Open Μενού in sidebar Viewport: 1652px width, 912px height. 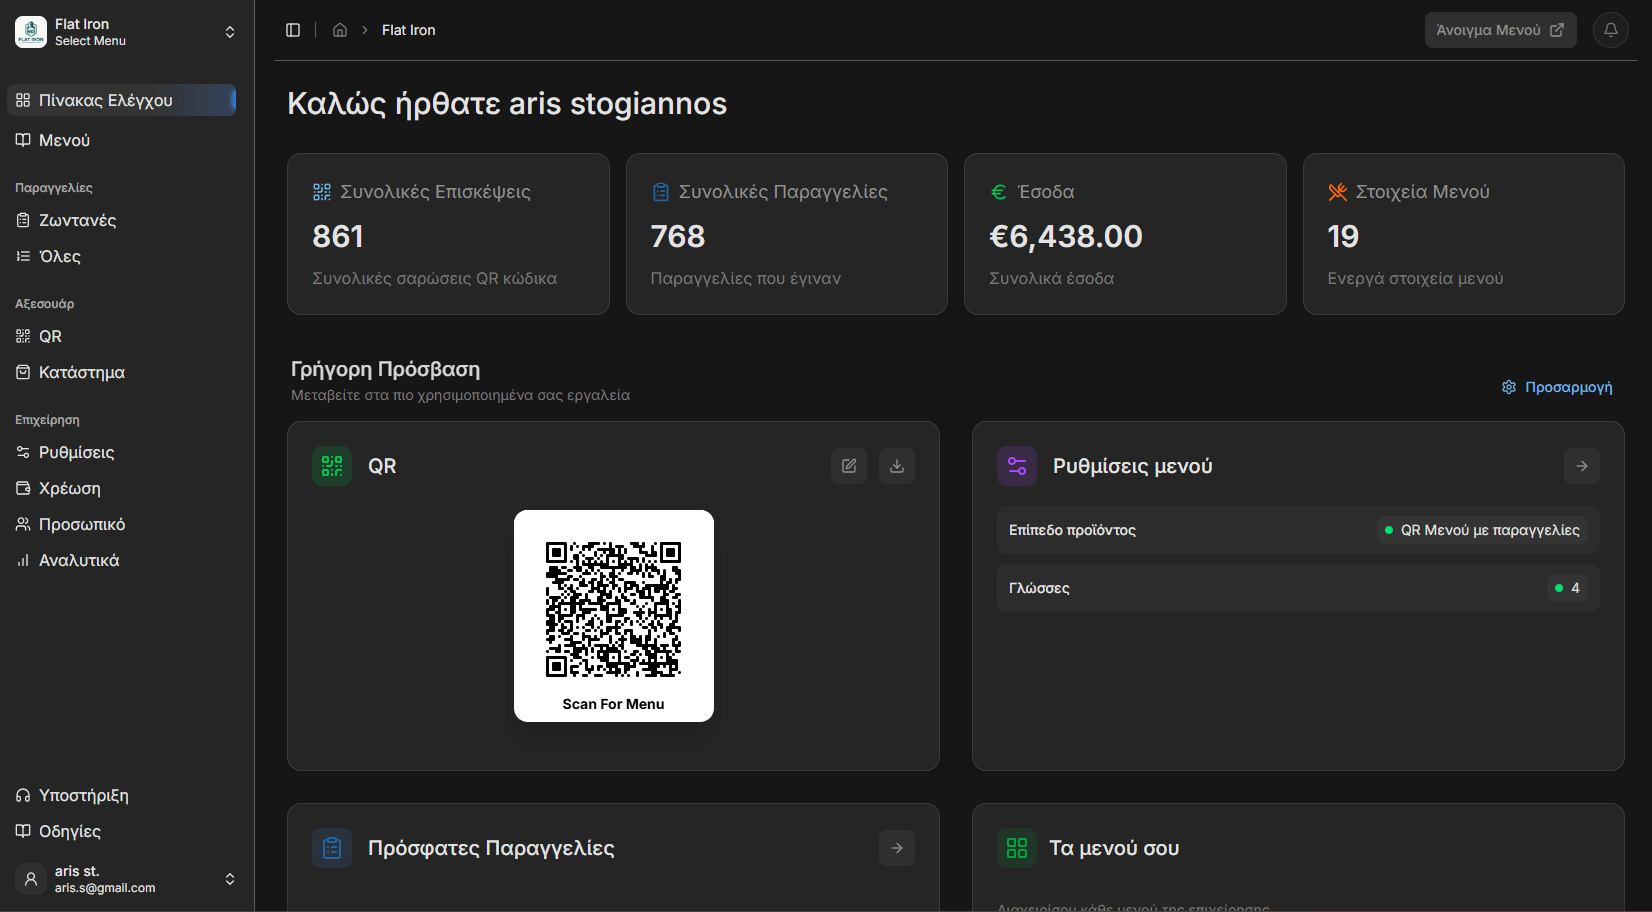click(x=122, y=140)
